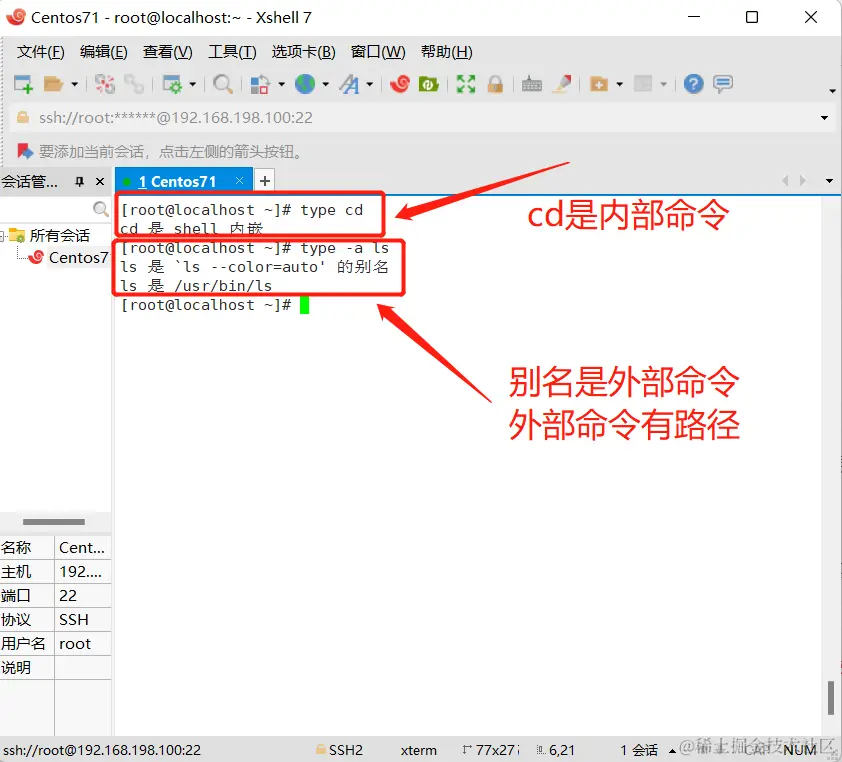
Task: Expand the Properties icon dropdown arrow
Action: 193,84
